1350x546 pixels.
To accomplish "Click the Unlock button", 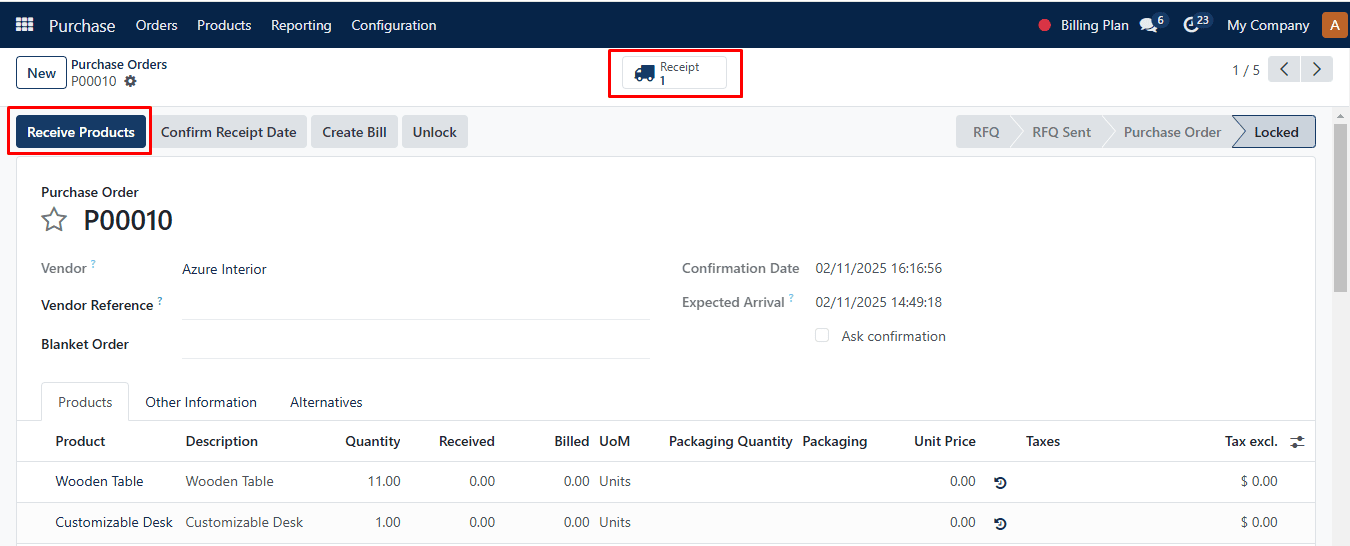I will (x=434, y=132).
